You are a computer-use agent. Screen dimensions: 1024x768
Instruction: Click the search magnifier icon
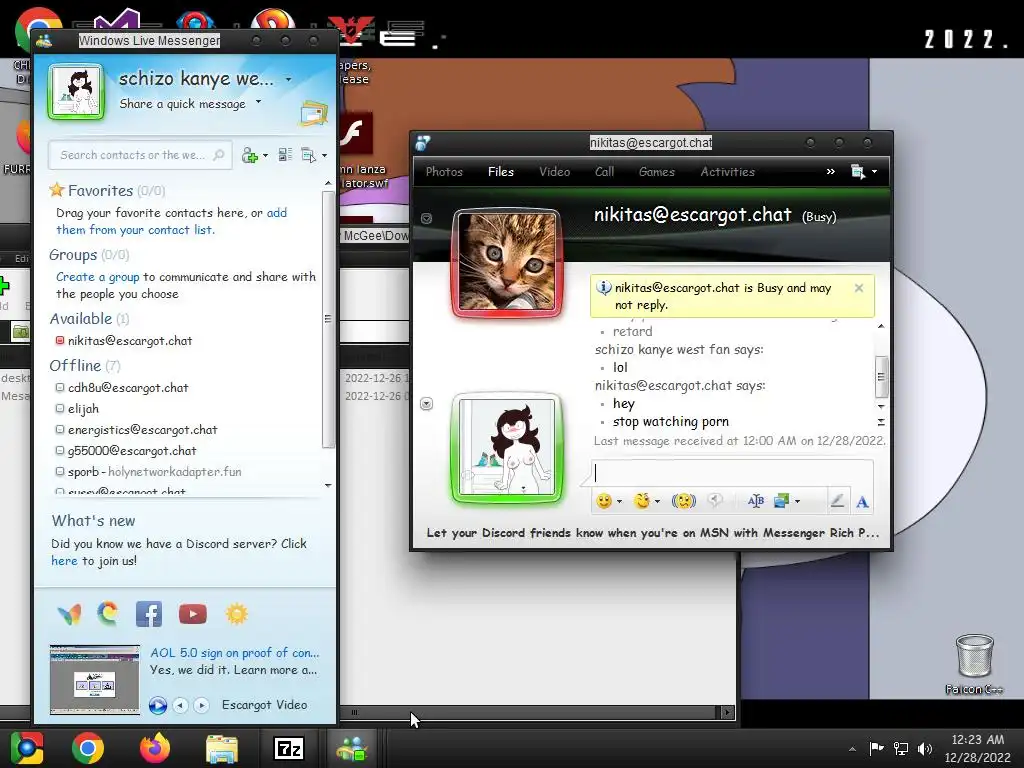[x=219, y=155]
